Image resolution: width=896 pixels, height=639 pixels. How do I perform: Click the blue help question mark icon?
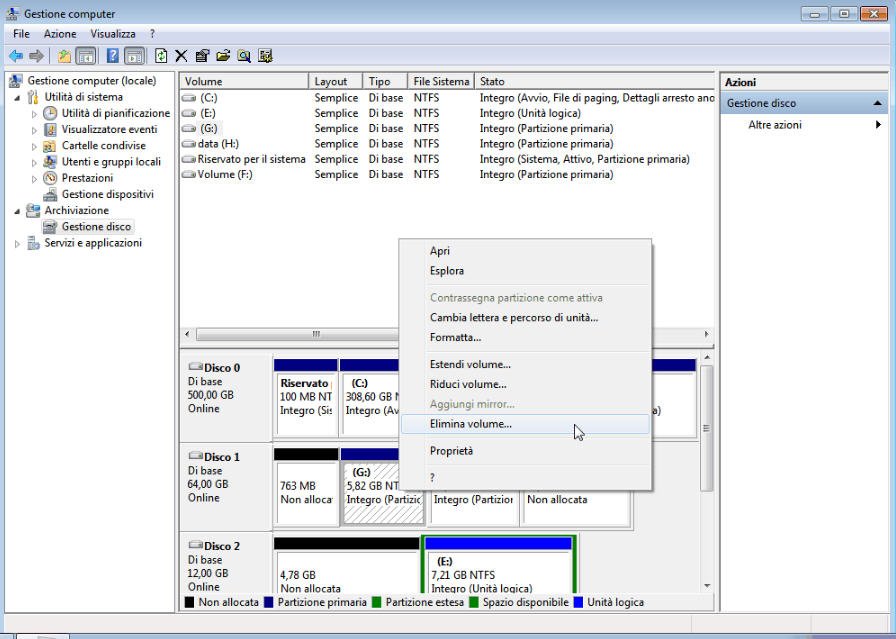coord(114,56)
